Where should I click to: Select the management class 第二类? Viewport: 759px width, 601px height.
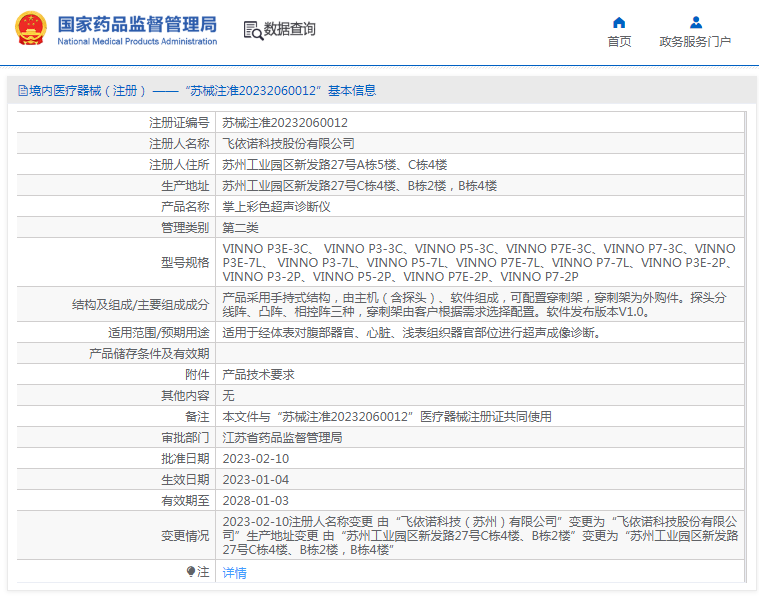coord(240,227)
